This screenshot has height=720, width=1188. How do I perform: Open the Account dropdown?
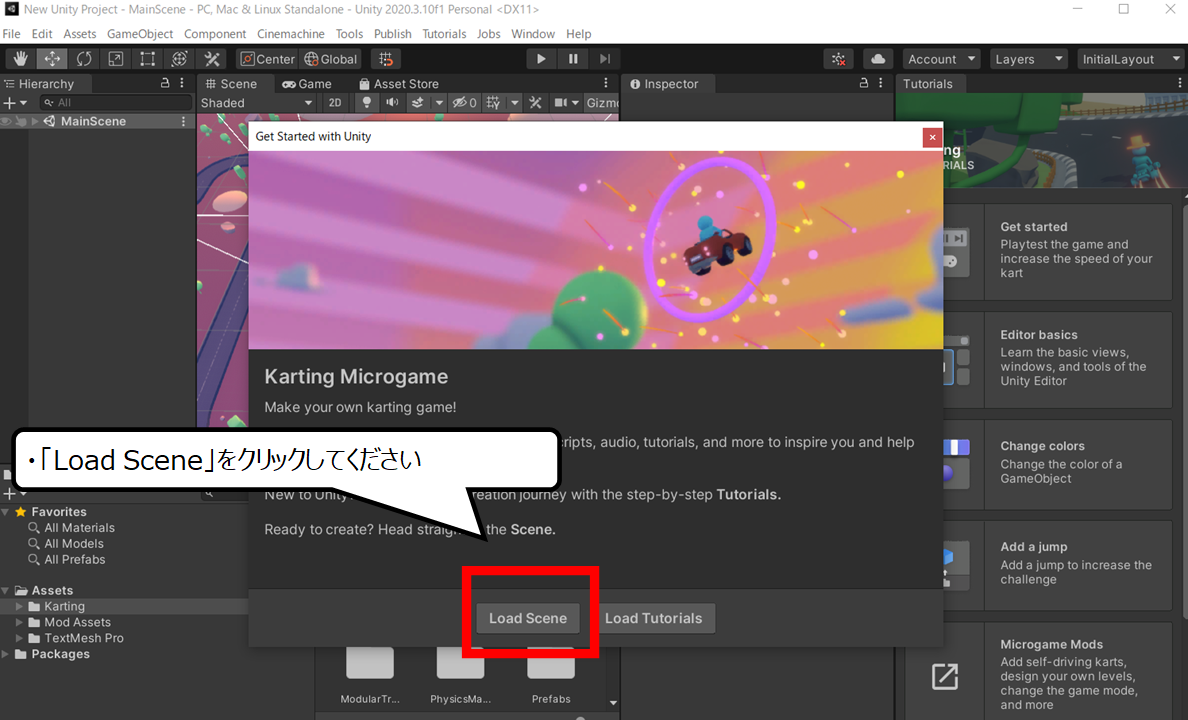click(942, 59)
